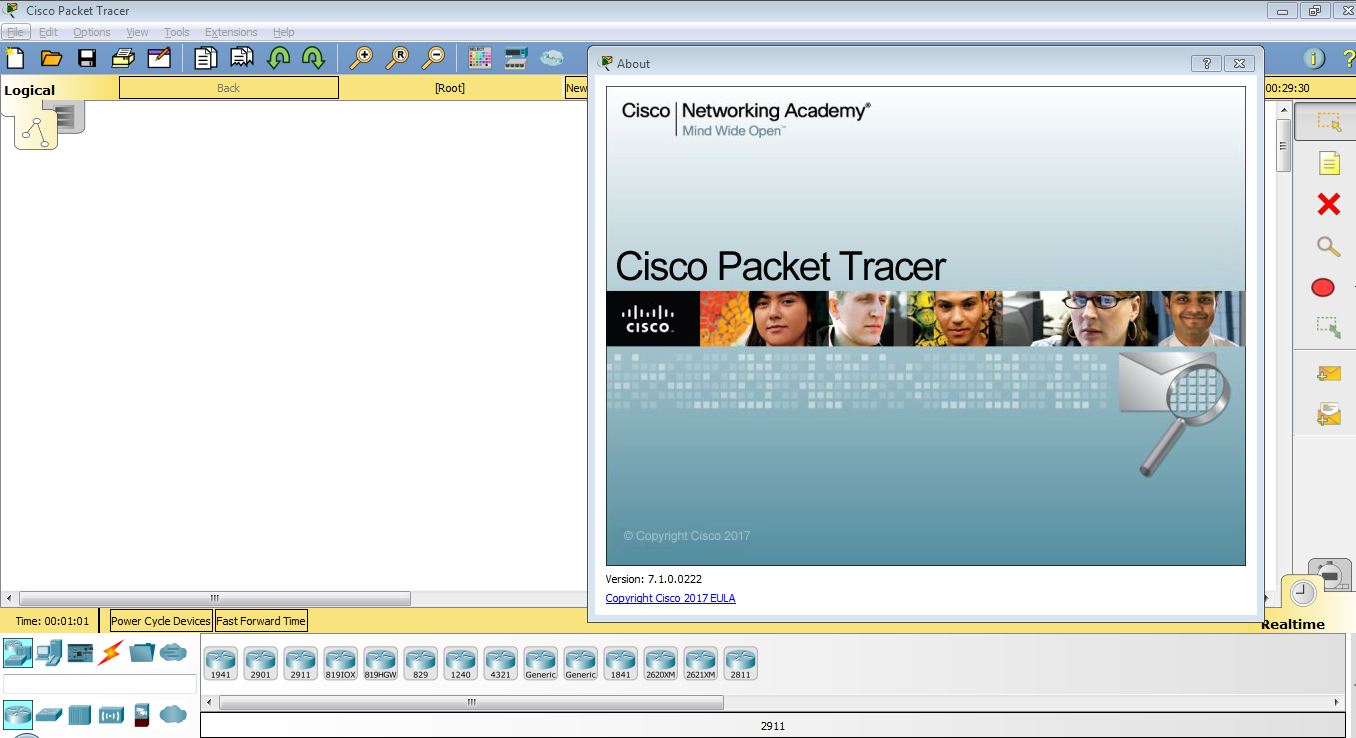
Task: Pick the 819IOX router
Action: [x=341, y=664]
